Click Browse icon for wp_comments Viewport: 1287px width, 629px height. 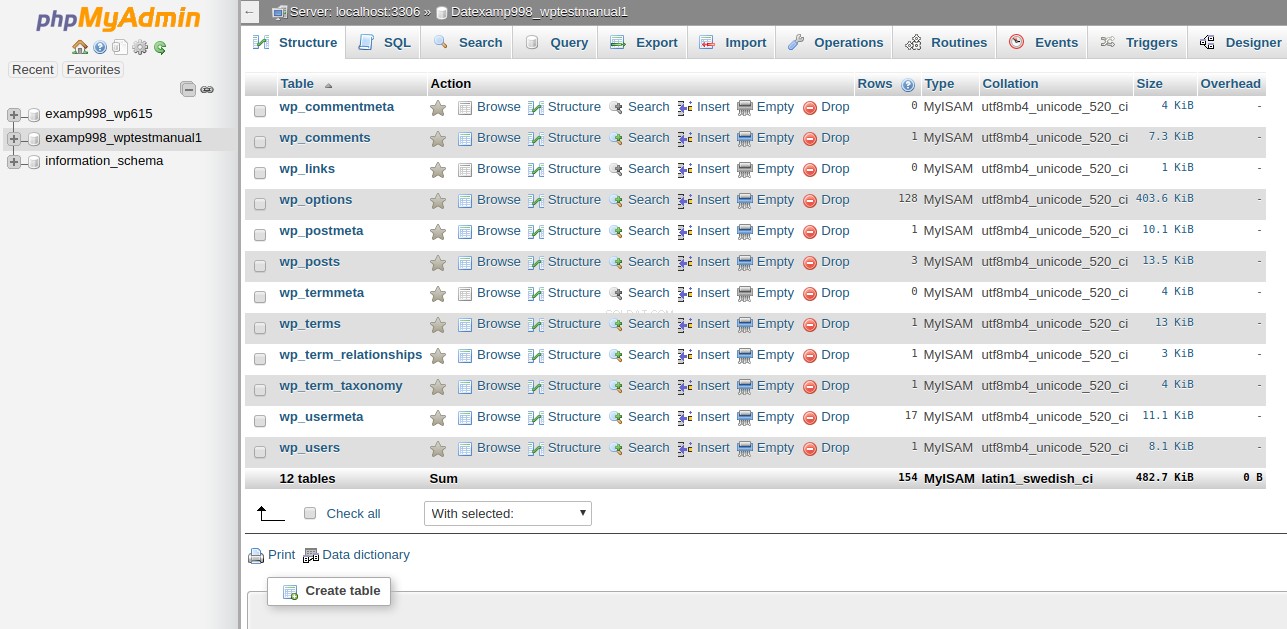pyautogui.click(x=465, y=139)
